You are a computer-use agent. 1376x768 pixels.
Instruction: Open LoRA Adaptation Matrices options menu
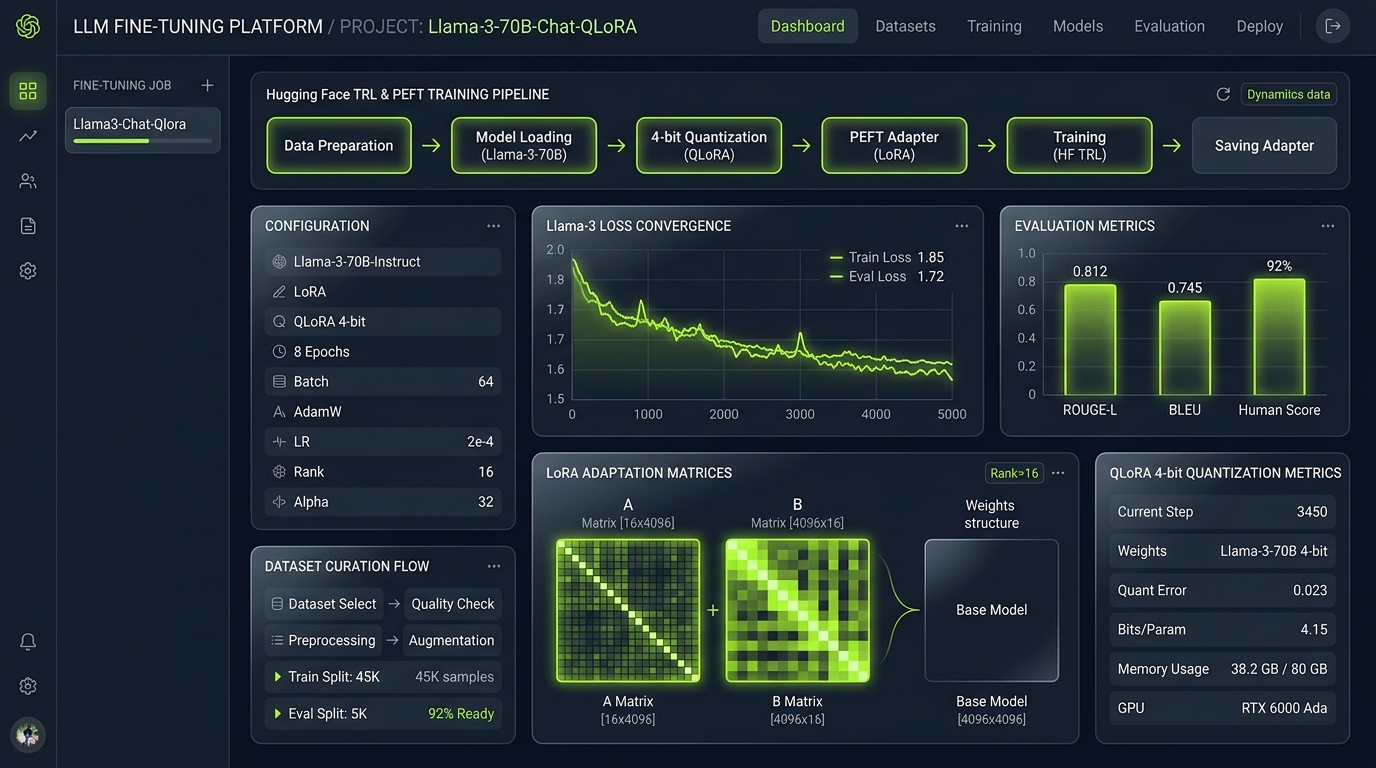[x=1058, y=473]
